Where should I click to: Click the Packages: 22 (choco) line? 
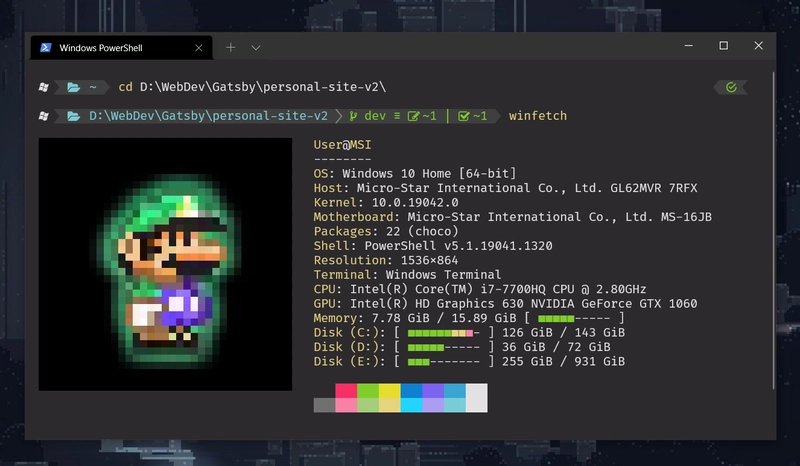coord(386,232)
